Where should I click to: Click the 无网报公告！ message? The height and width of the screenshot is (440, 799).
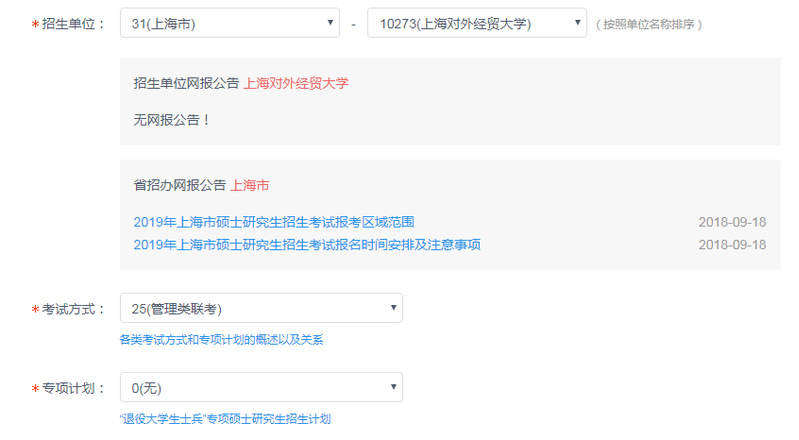(x=172, y=120)
